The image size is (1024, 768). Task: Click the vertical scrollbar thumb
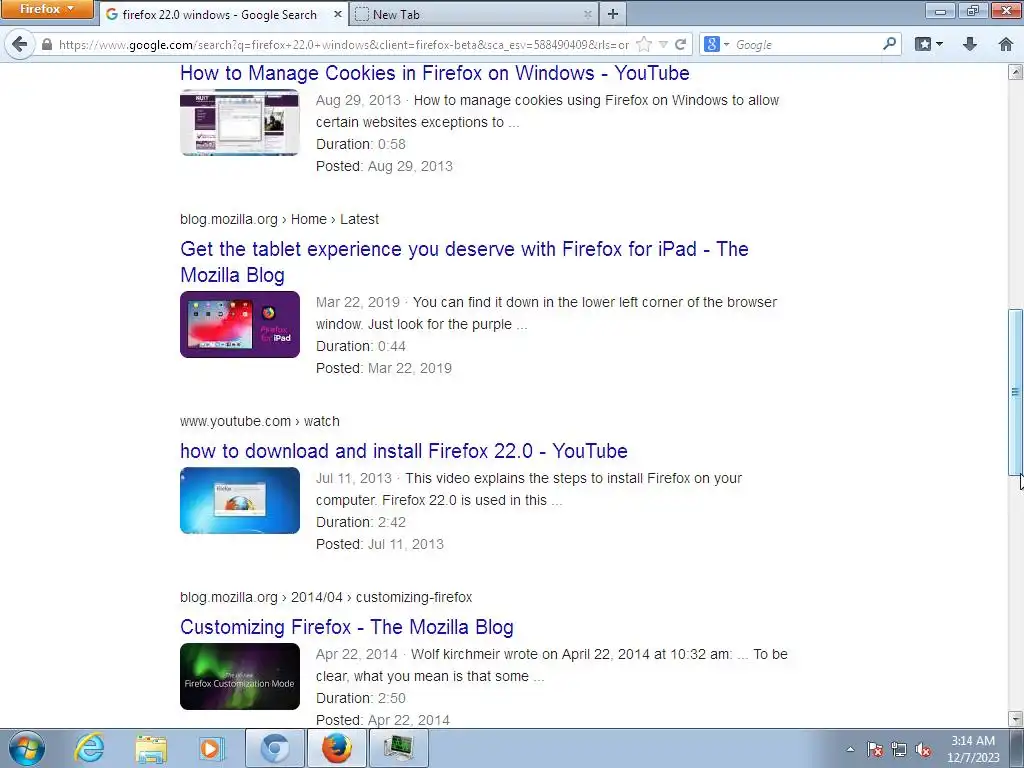(x=1015, y=392)
